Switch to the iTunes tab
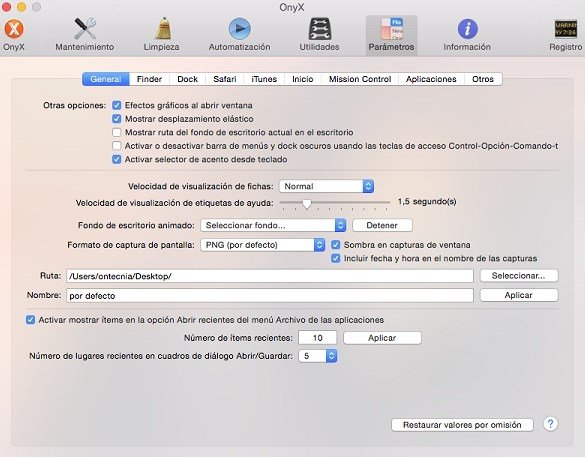Screen dimensions: 585x457 pyautogui.click(x=264, y=79)
